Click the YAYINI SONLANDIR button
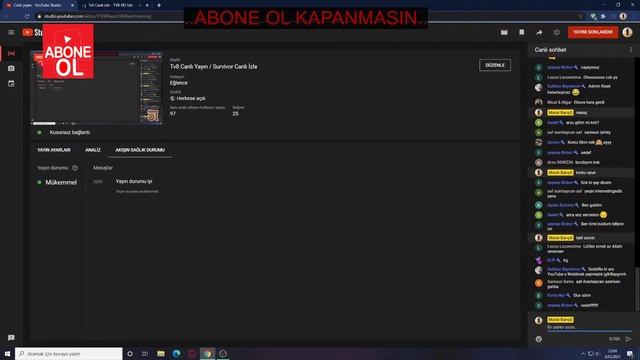The image size is (640, 360). click(x=593, y=32)
